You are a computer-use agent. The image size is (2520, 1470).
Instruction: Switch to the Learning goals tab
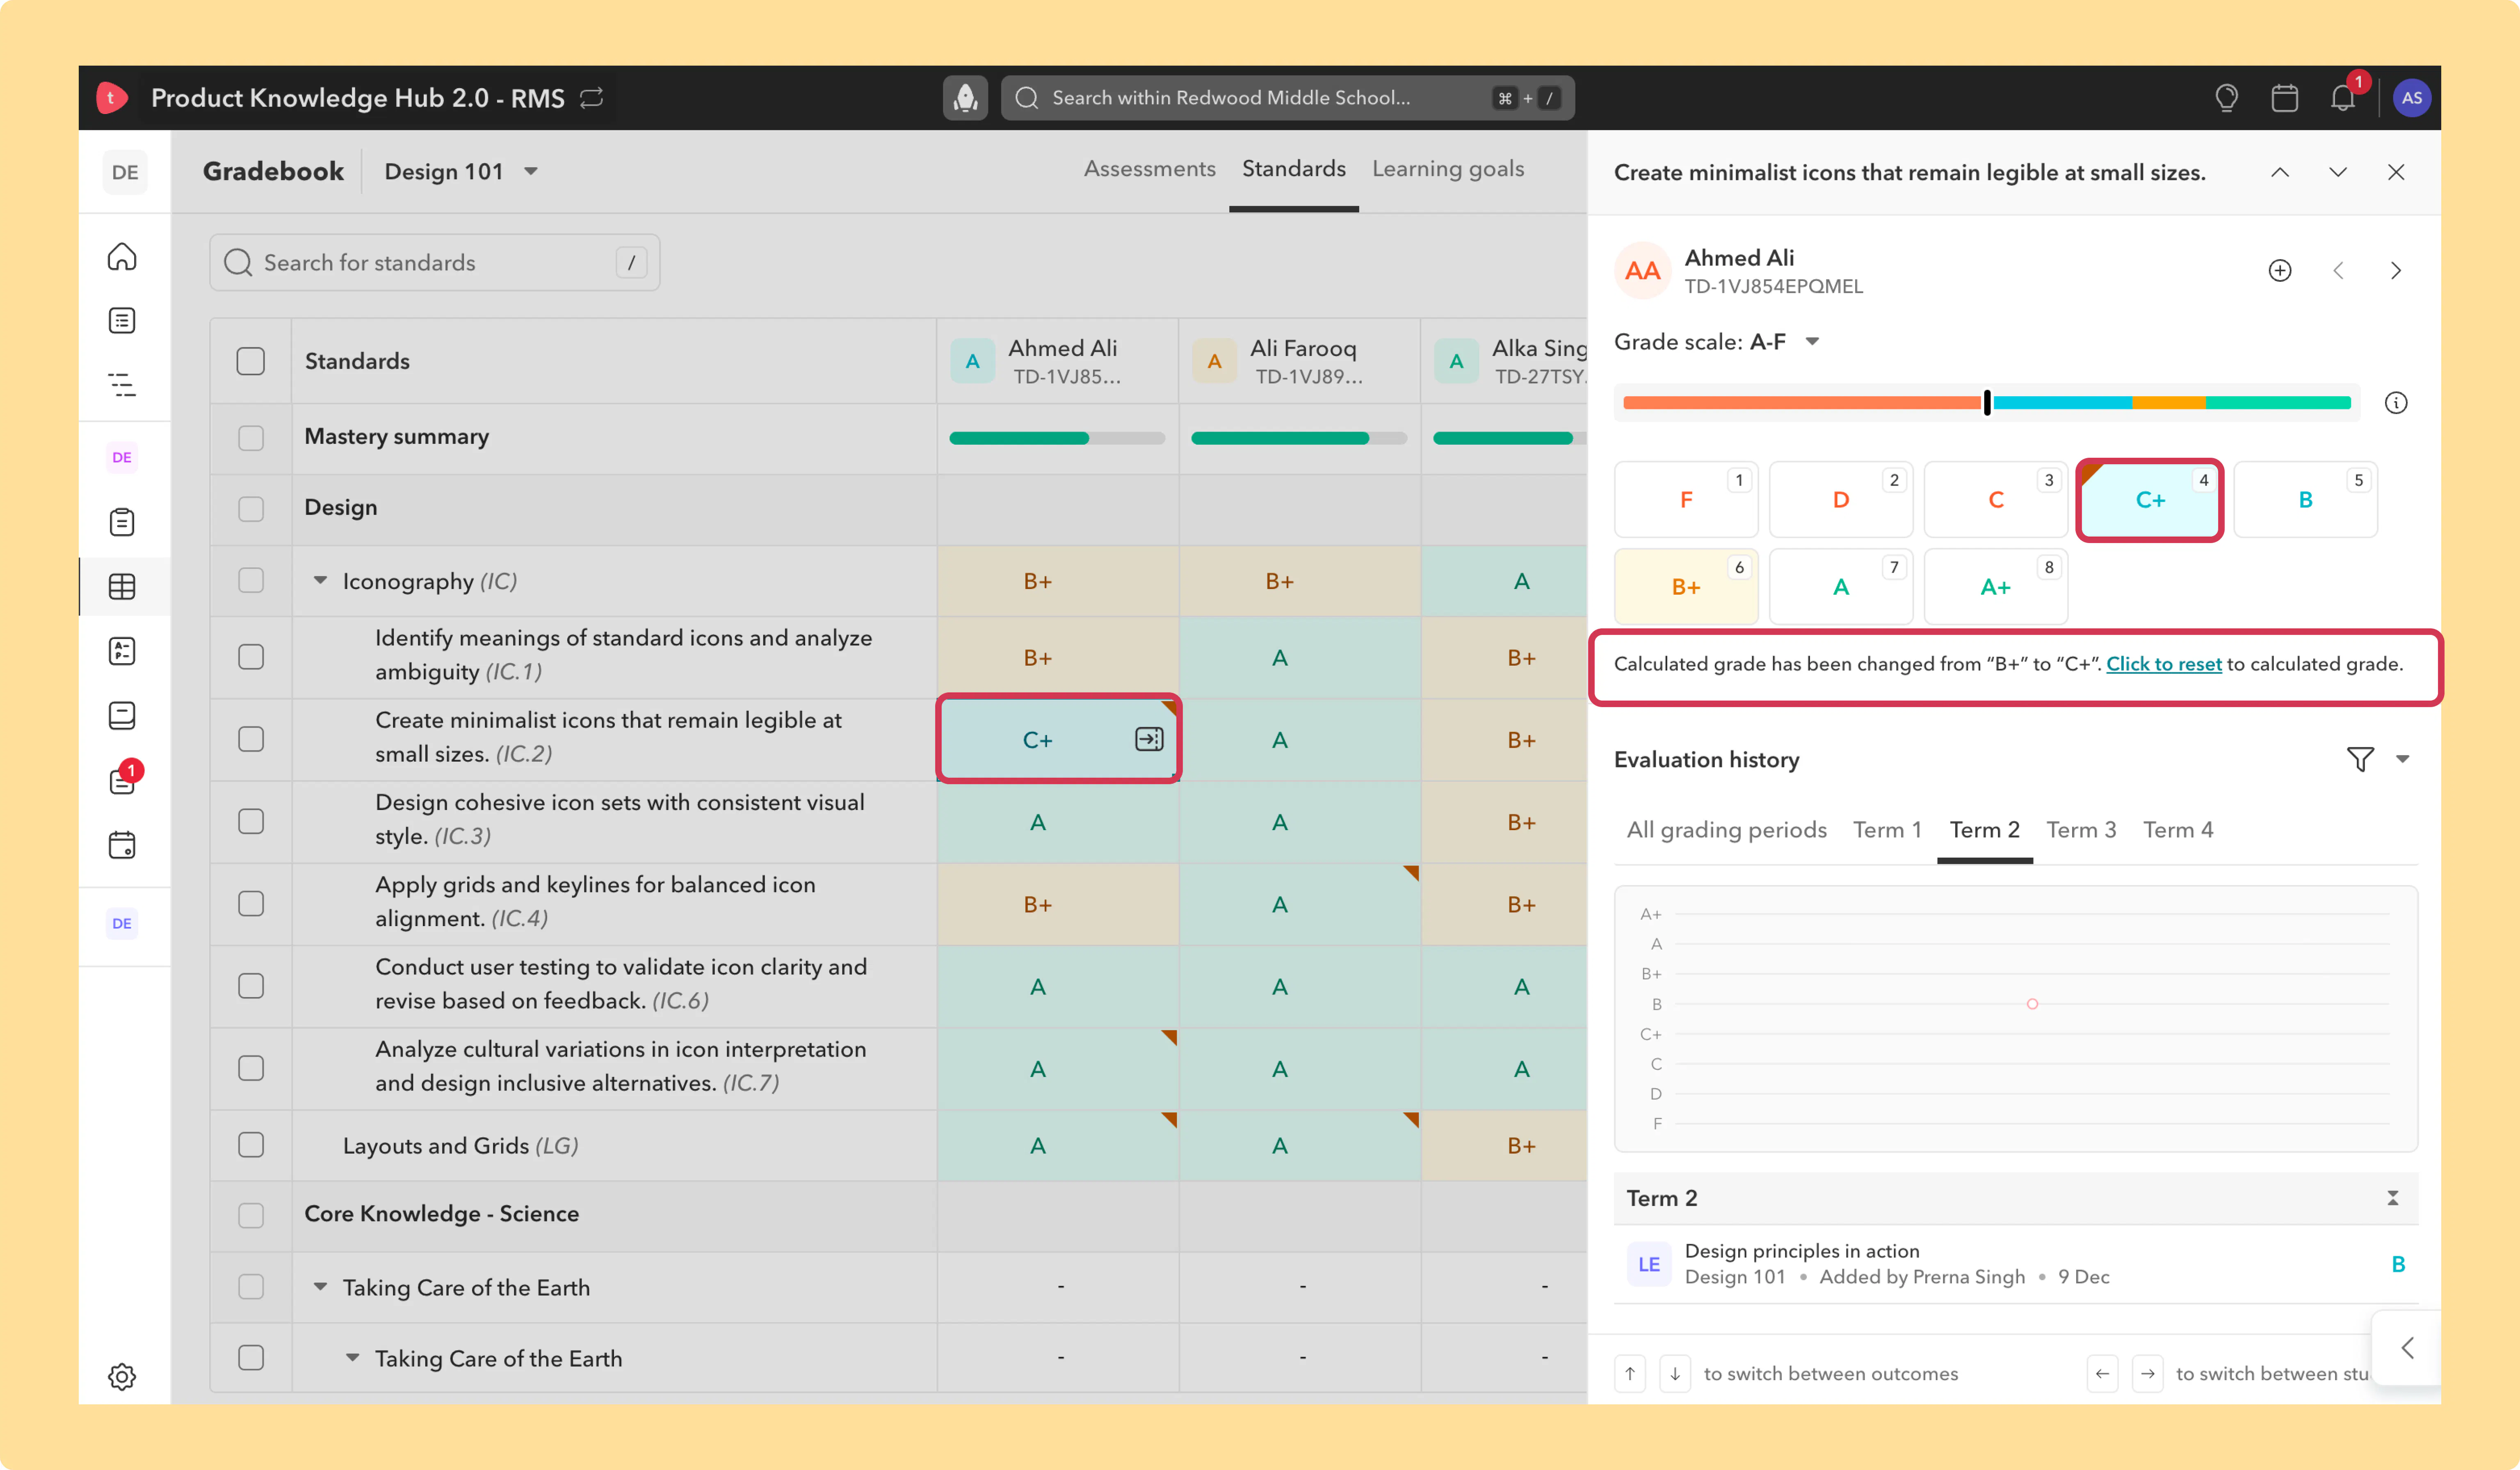click(1448, 169)
